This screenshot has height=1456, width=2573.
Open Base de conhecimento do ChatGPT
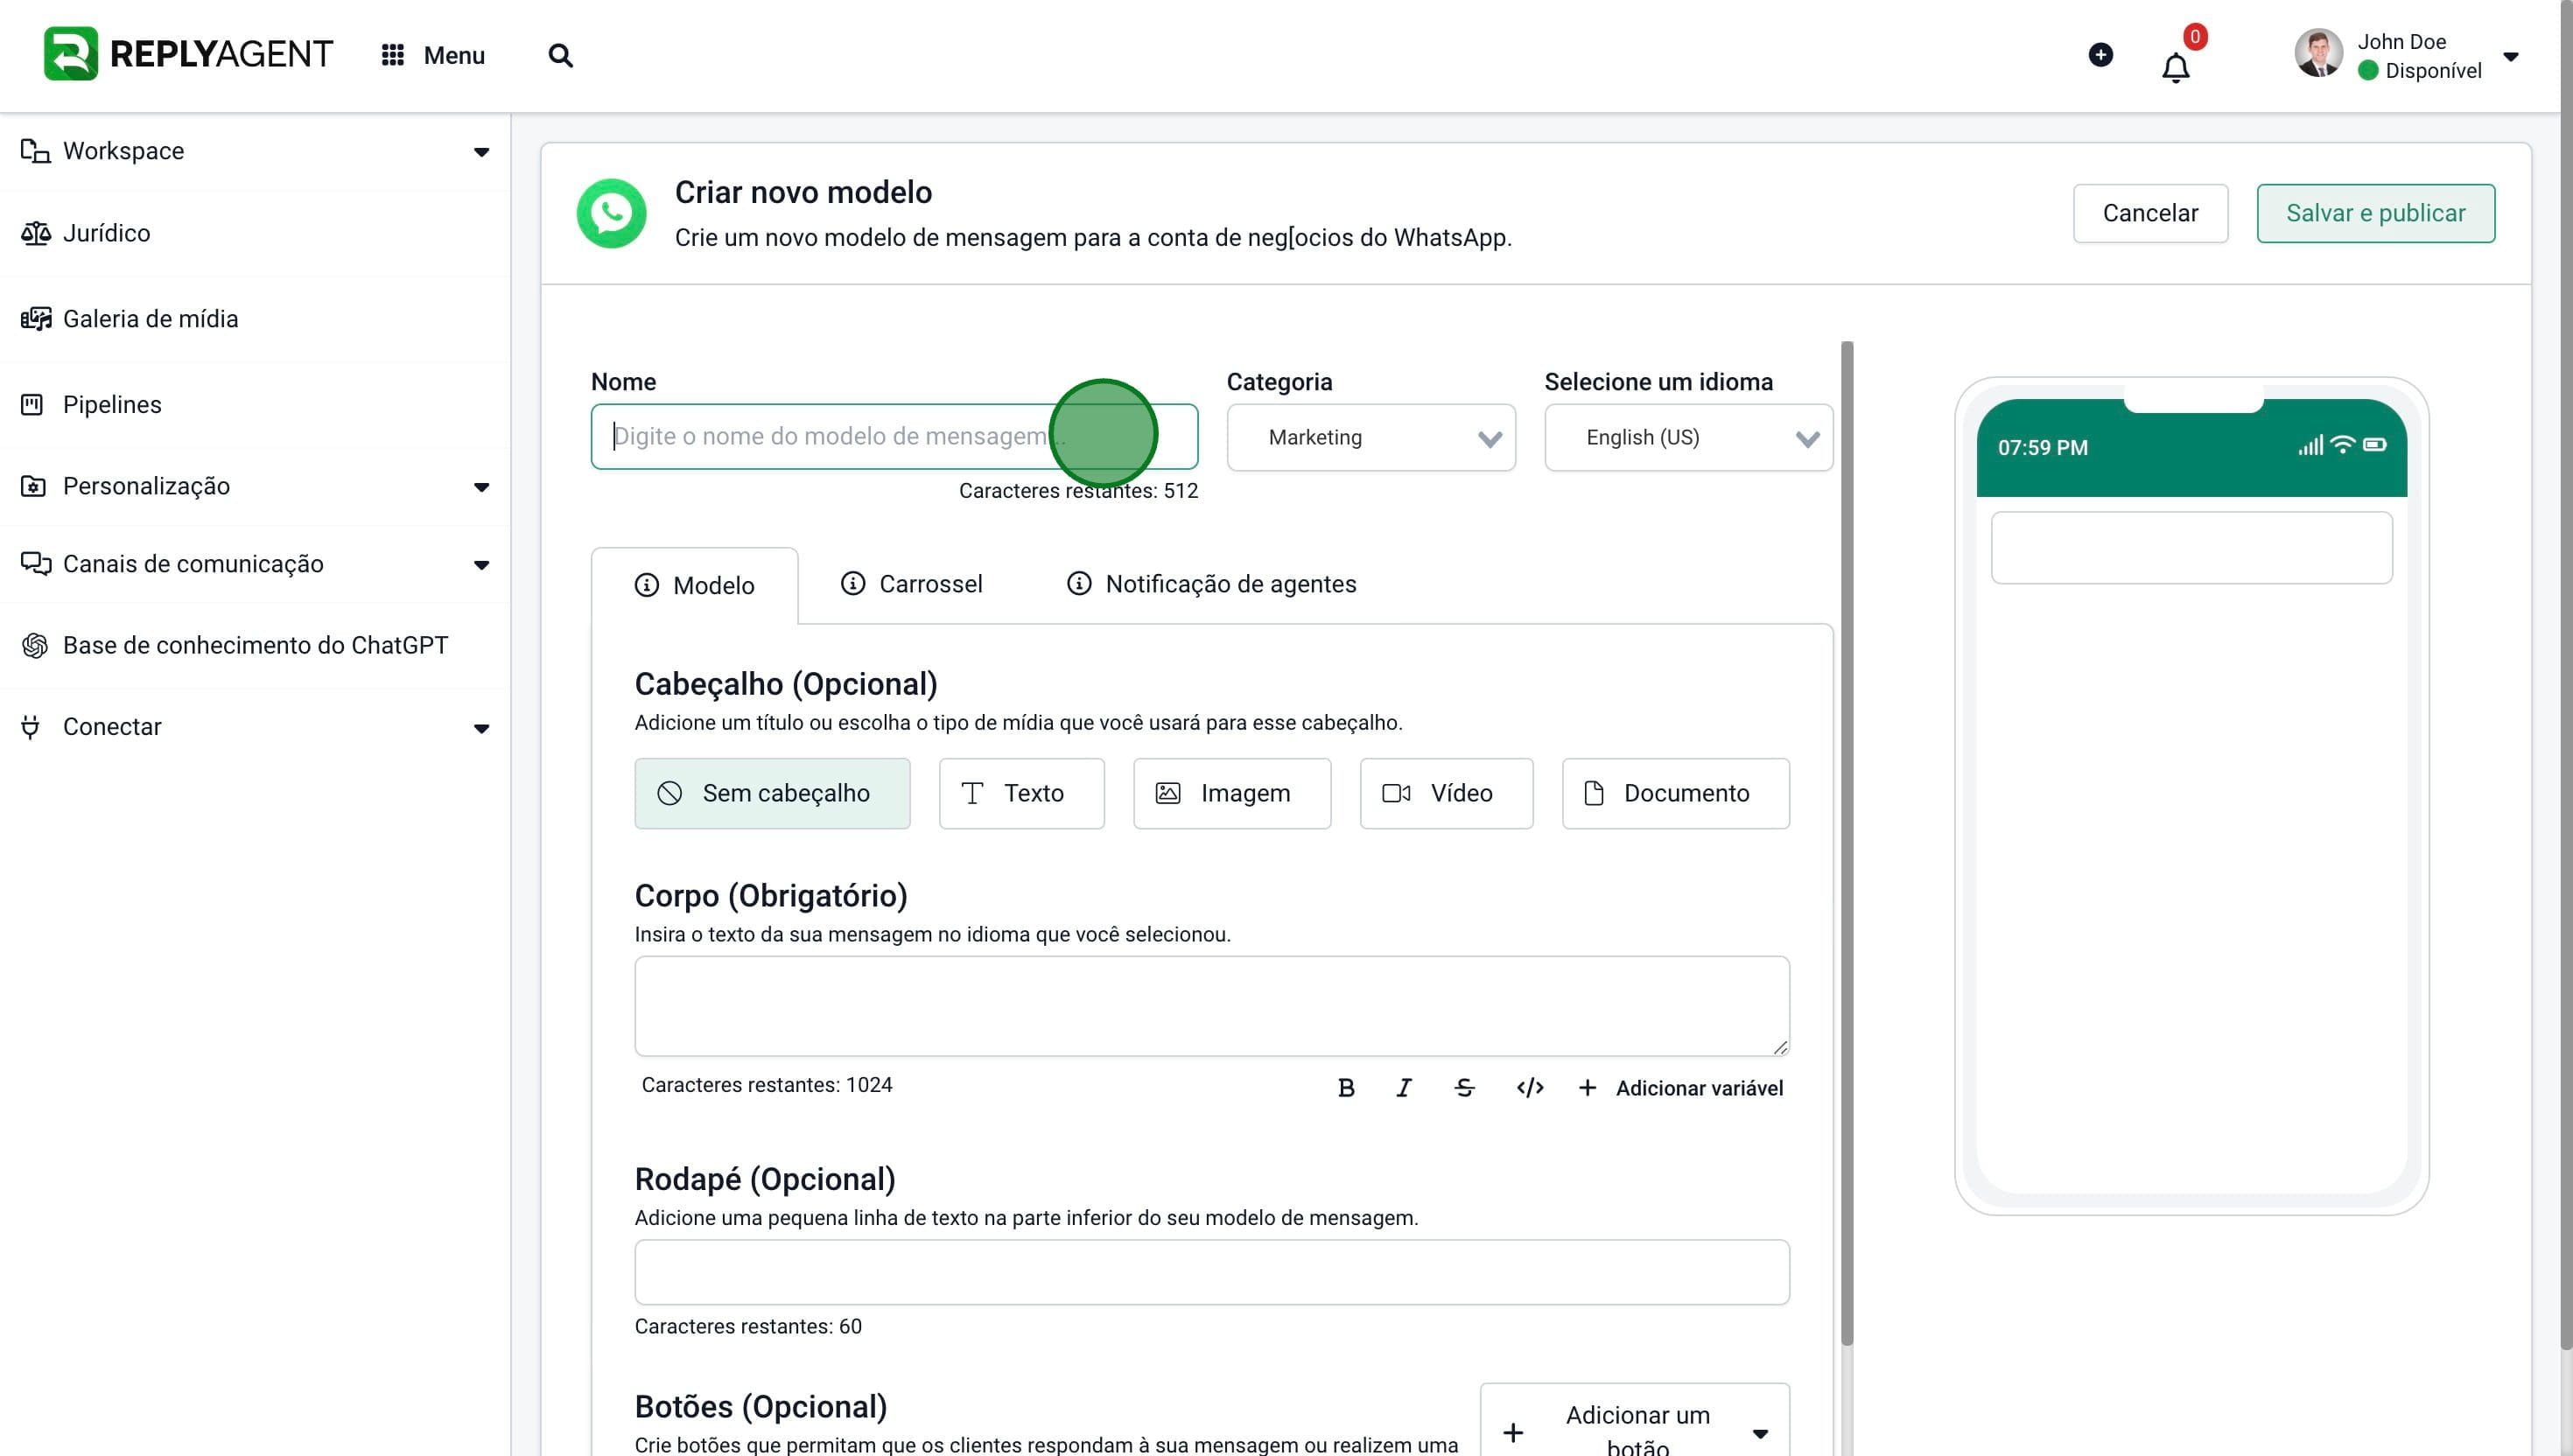[255, 646]
